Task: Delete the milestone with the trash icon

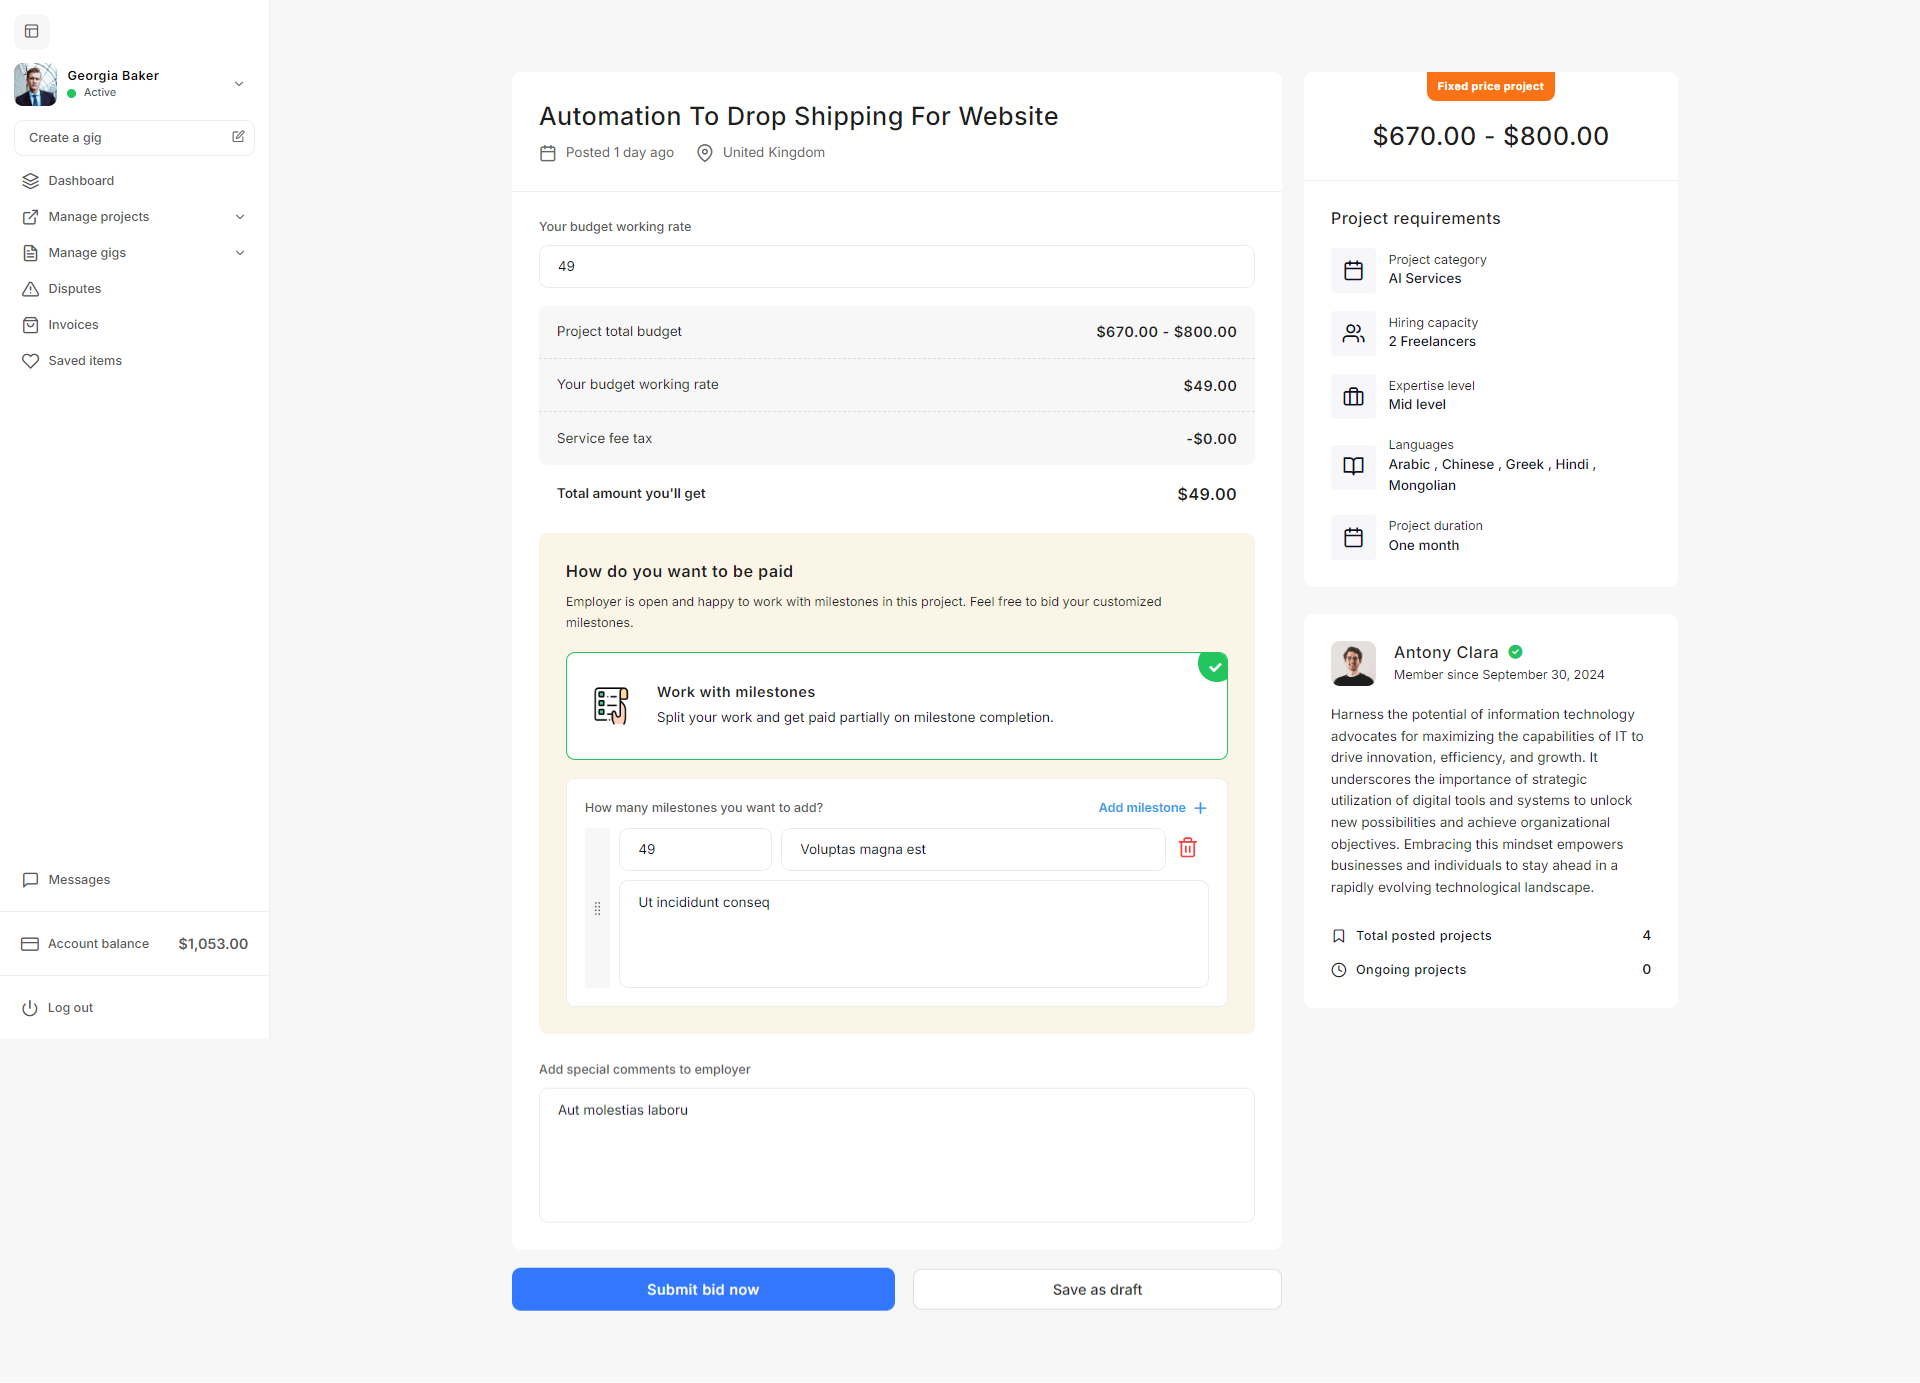Action: point(1187,848)
